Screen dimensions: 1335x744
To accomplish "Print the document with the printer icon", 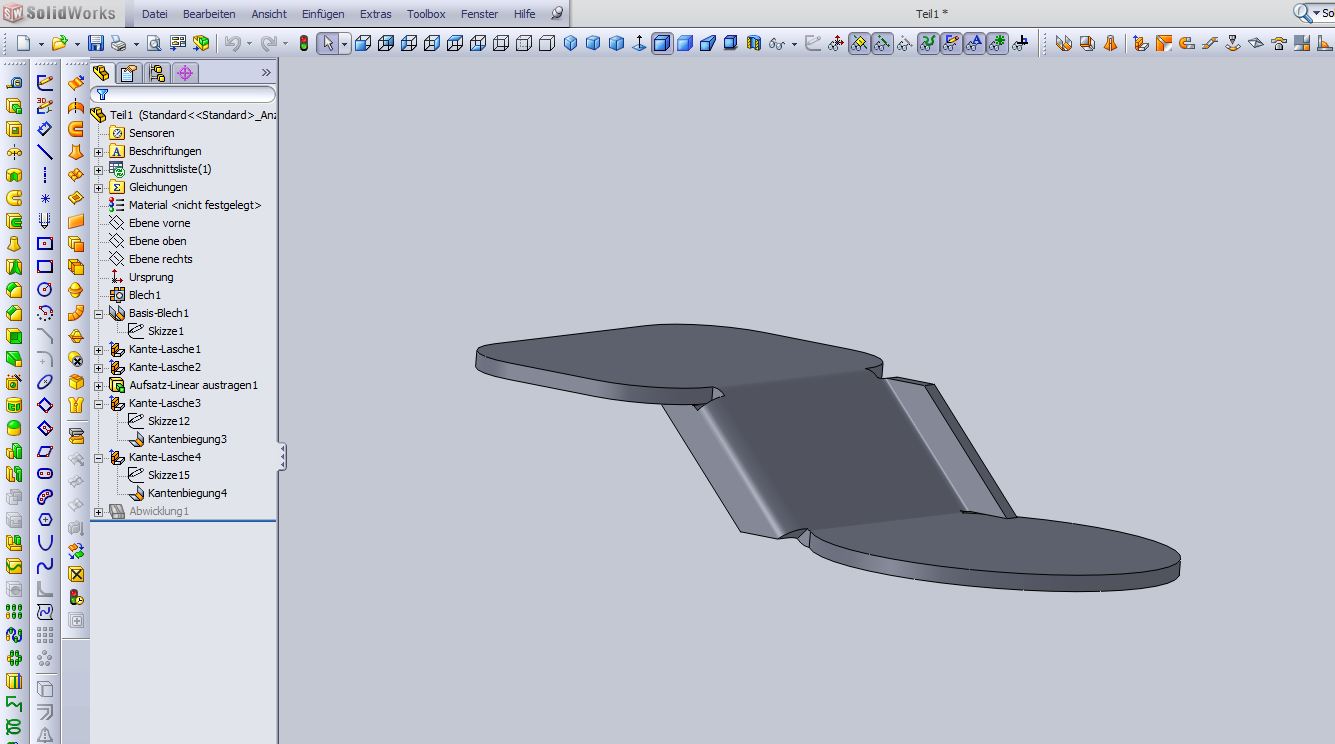I will (x=118, y=44).
